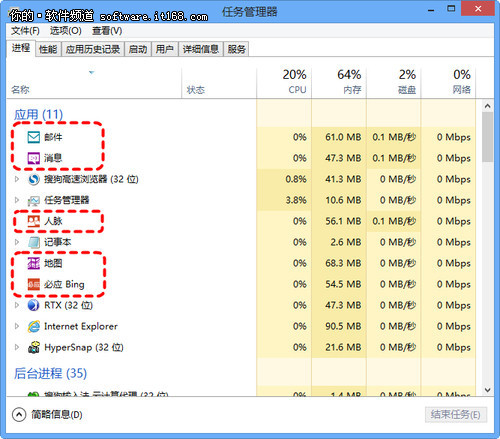500x439 pixels.
Task: Click the 90.5 MB memory value
Action: click(x=343, y=326)
